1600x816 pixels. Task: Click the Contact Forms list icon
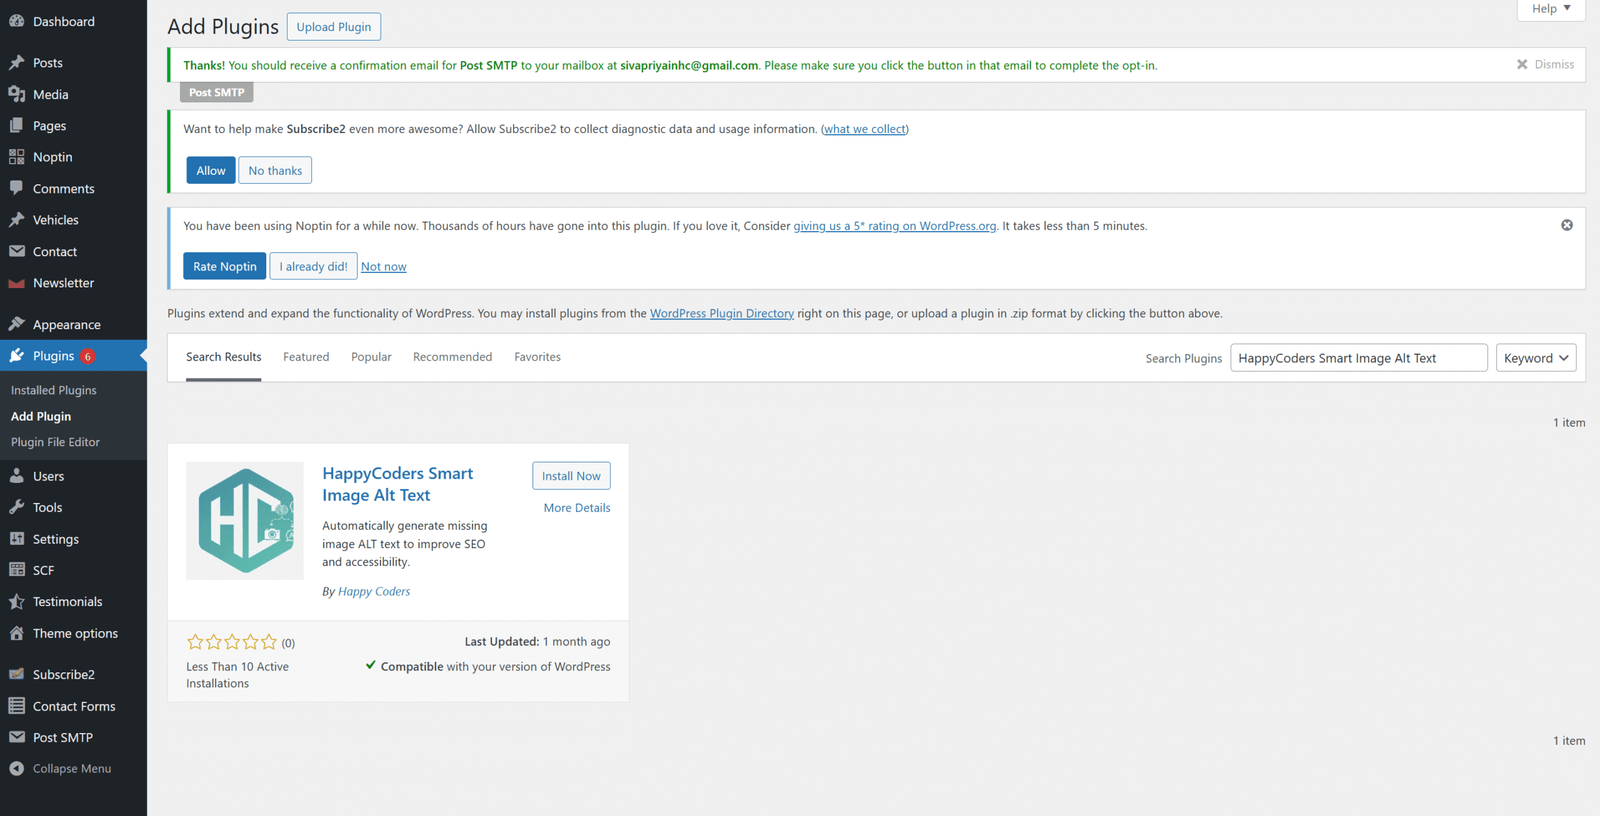pyautogui.click(x=17, y=706)
